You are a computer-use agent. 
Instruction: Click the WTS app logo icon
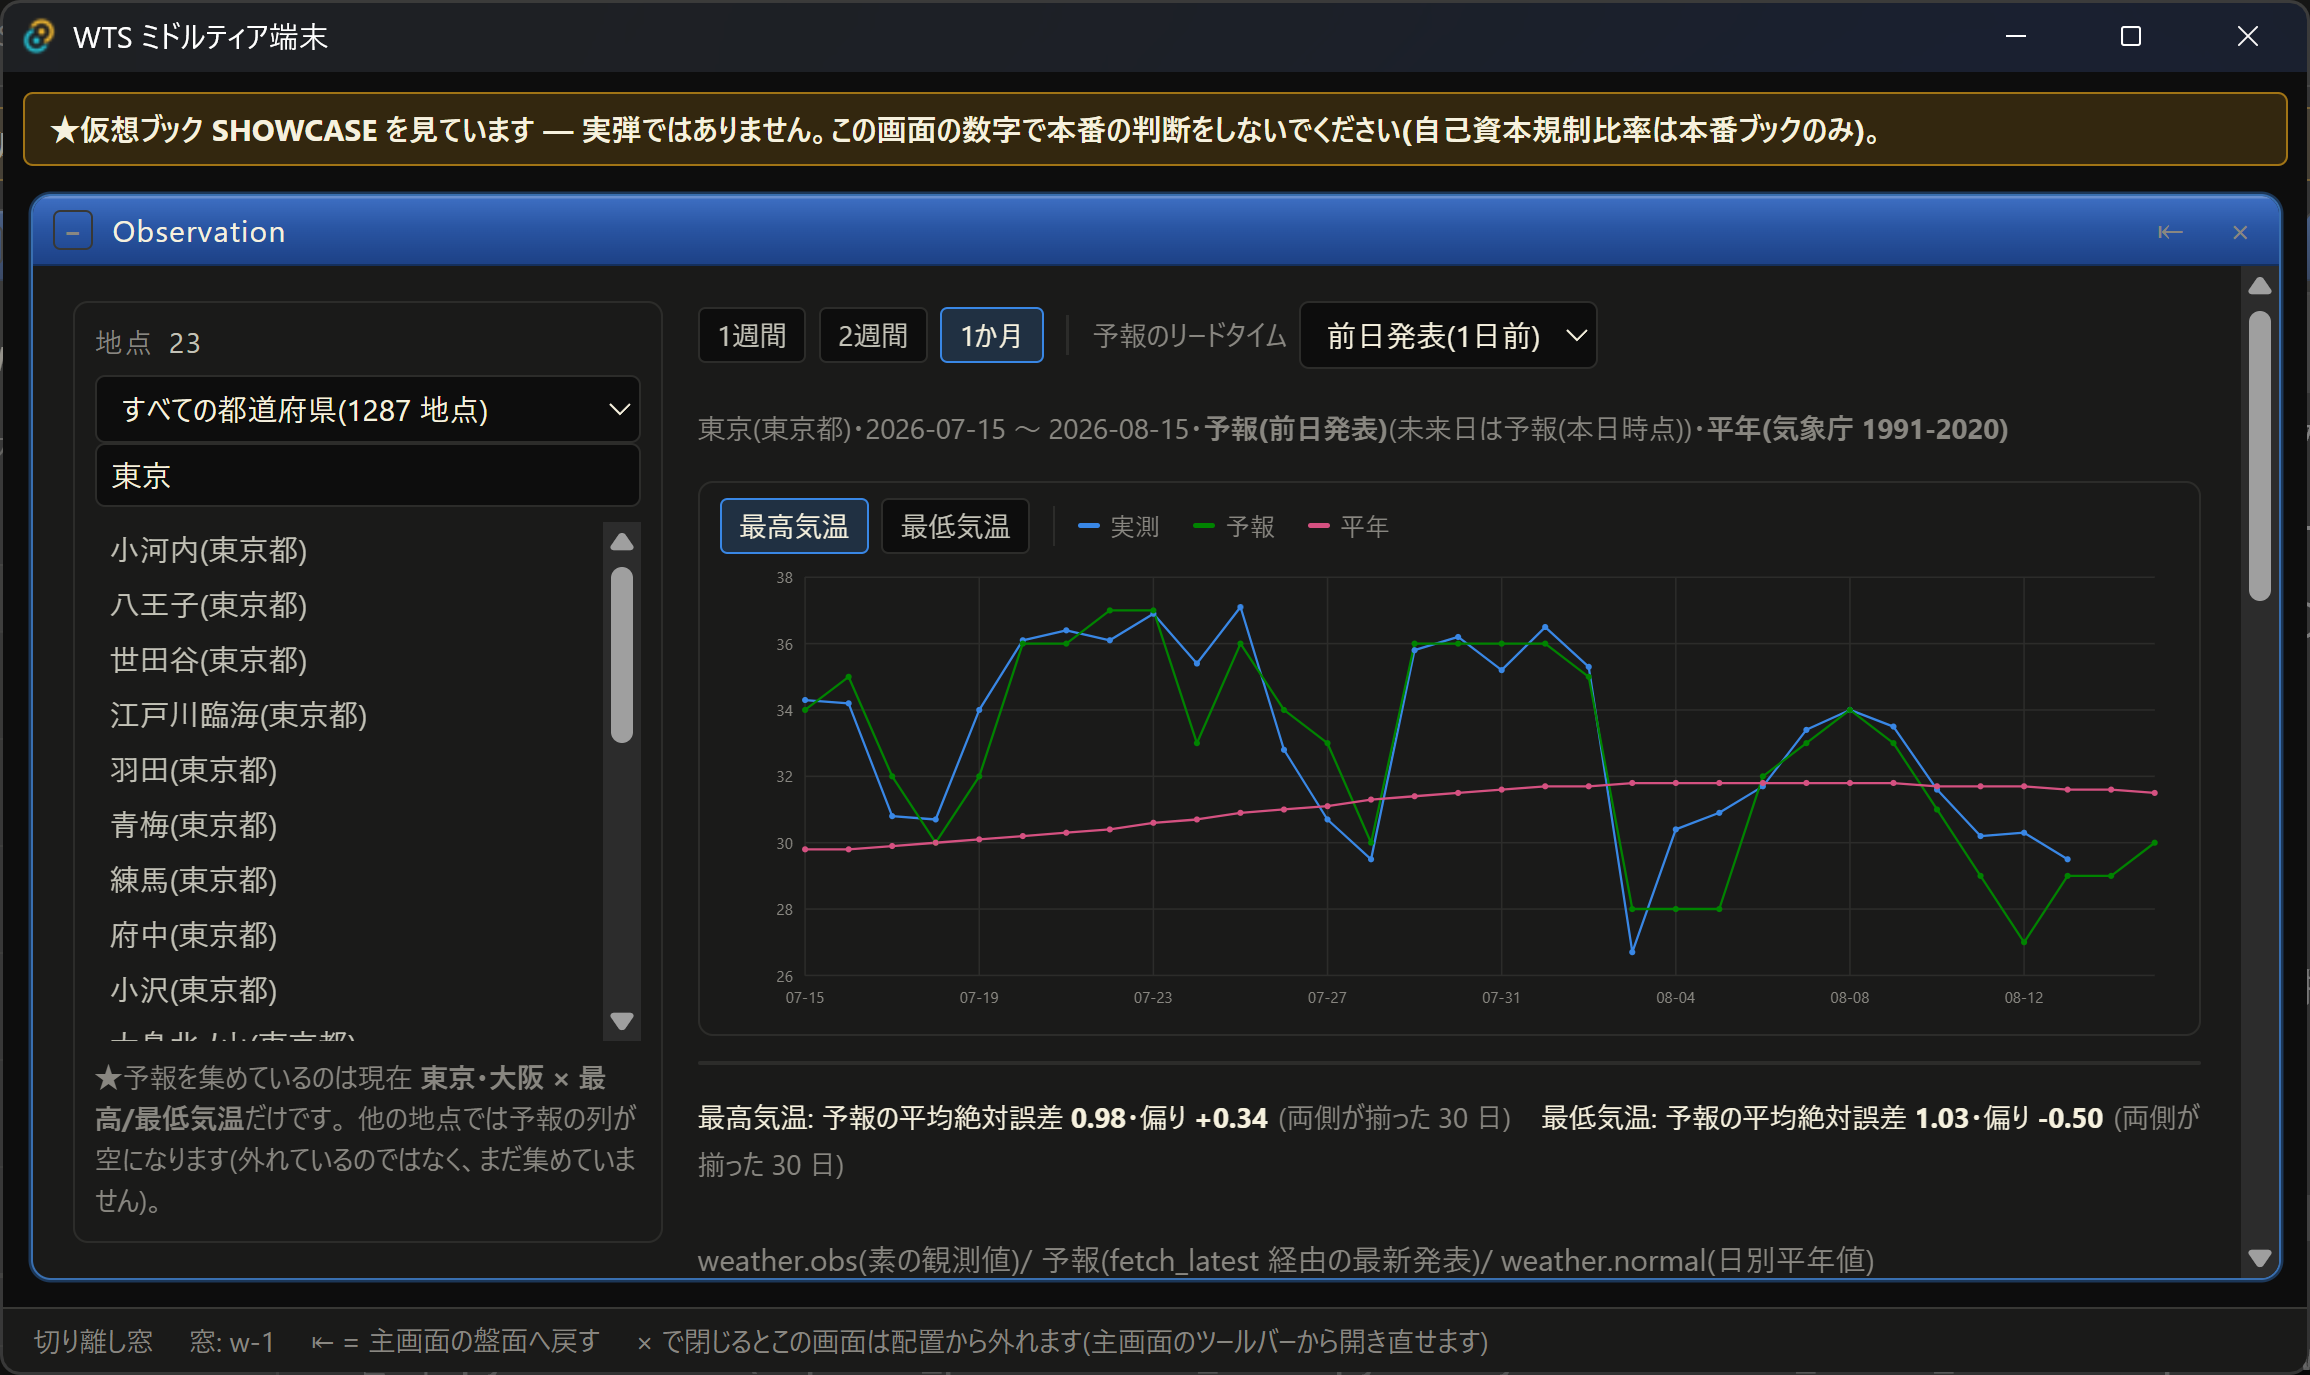coord(38,37)
